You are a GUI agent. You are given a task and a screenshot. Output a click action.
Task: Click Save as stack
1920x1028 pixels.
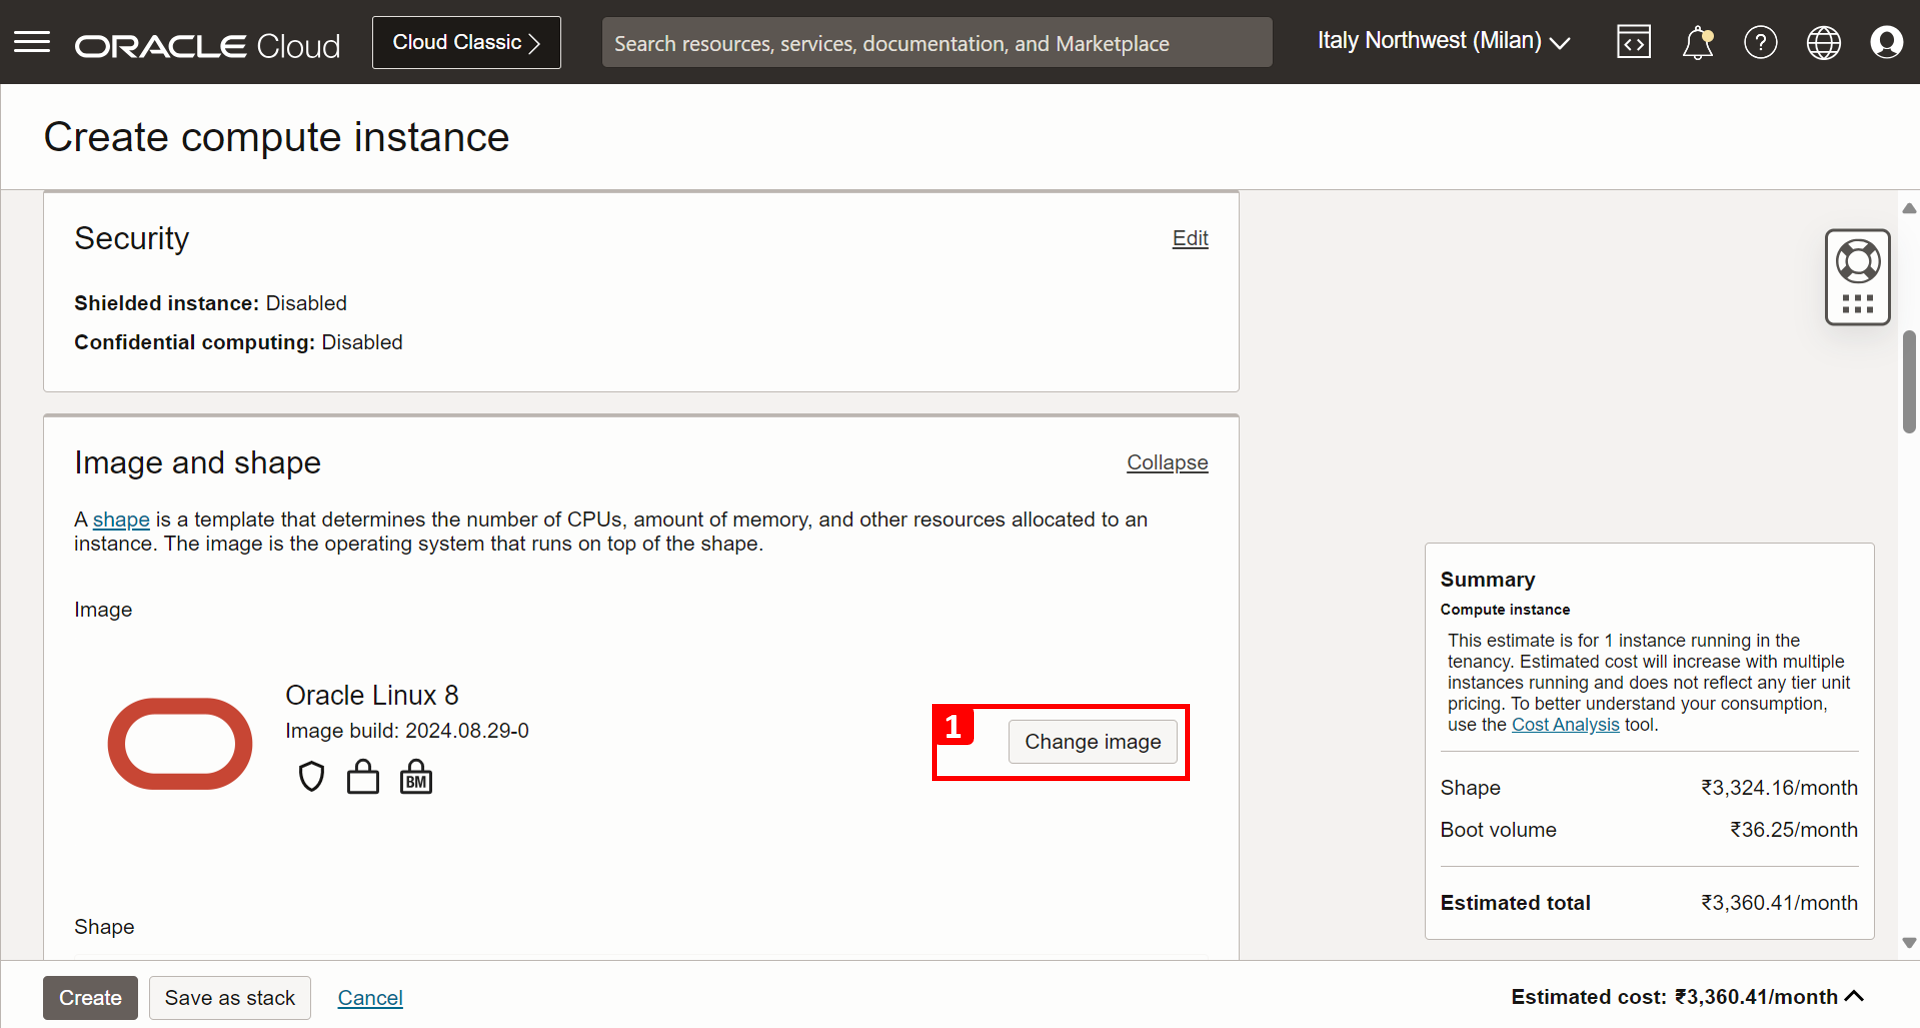click(x=230, y=998)
